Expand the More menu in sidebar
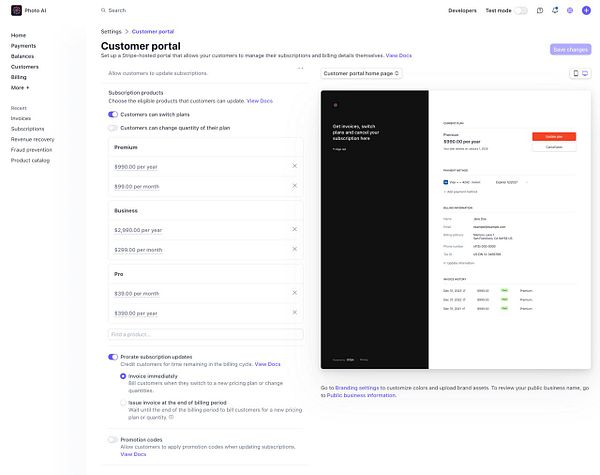 pyautogui.click(x=20, y=88)
